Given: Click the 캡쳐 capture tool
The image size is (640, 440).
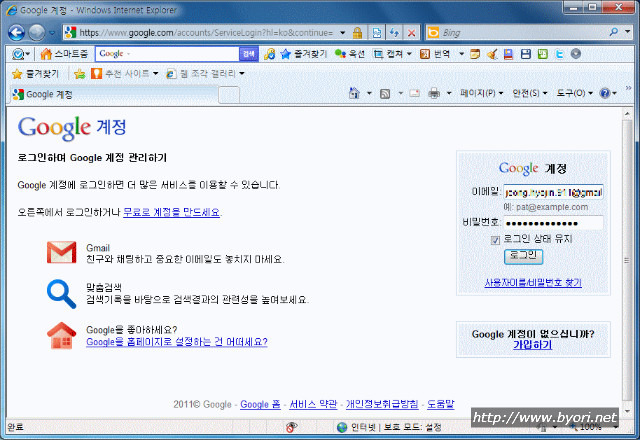Looking at the screenshot, I should pos(388,54).
